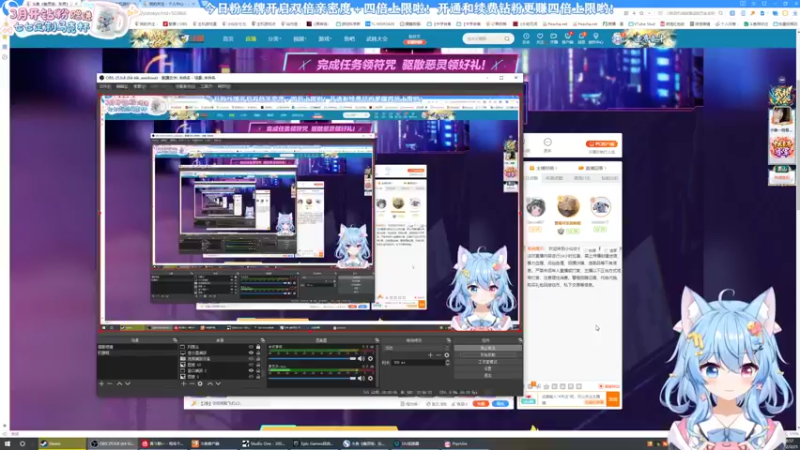Click the Windows Start button

point(7,443)
